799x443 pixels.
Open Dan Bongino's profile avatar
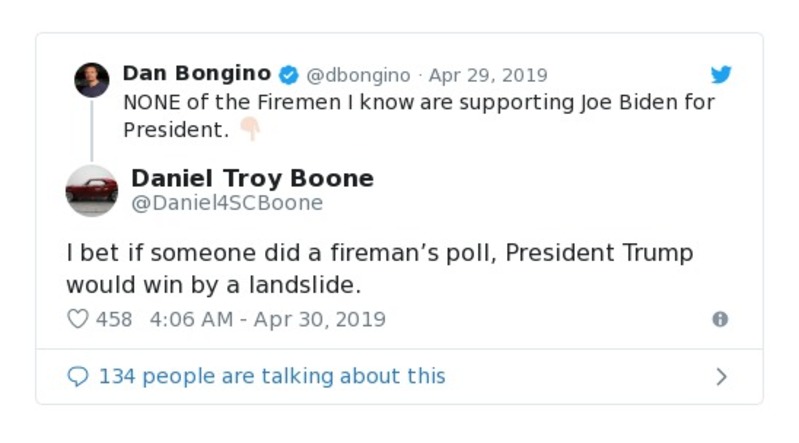[x=91, y=79]
